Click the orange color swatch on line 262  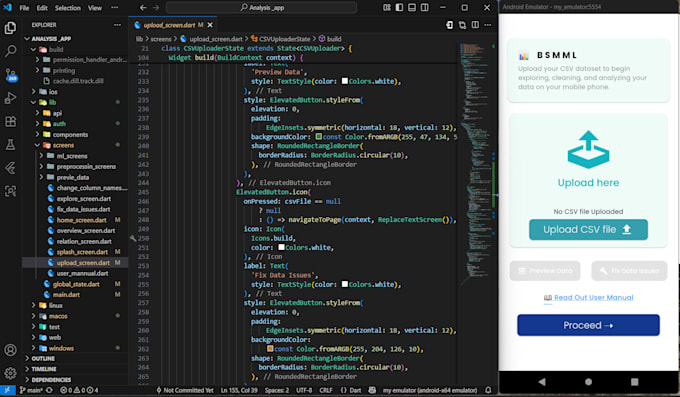point(270,349)
